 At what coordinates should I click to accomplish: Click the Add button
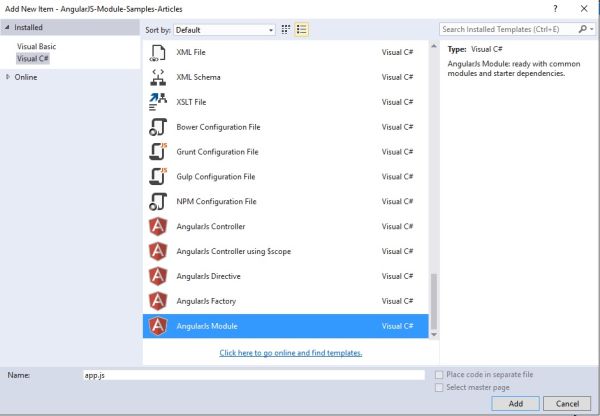point(515,403)
